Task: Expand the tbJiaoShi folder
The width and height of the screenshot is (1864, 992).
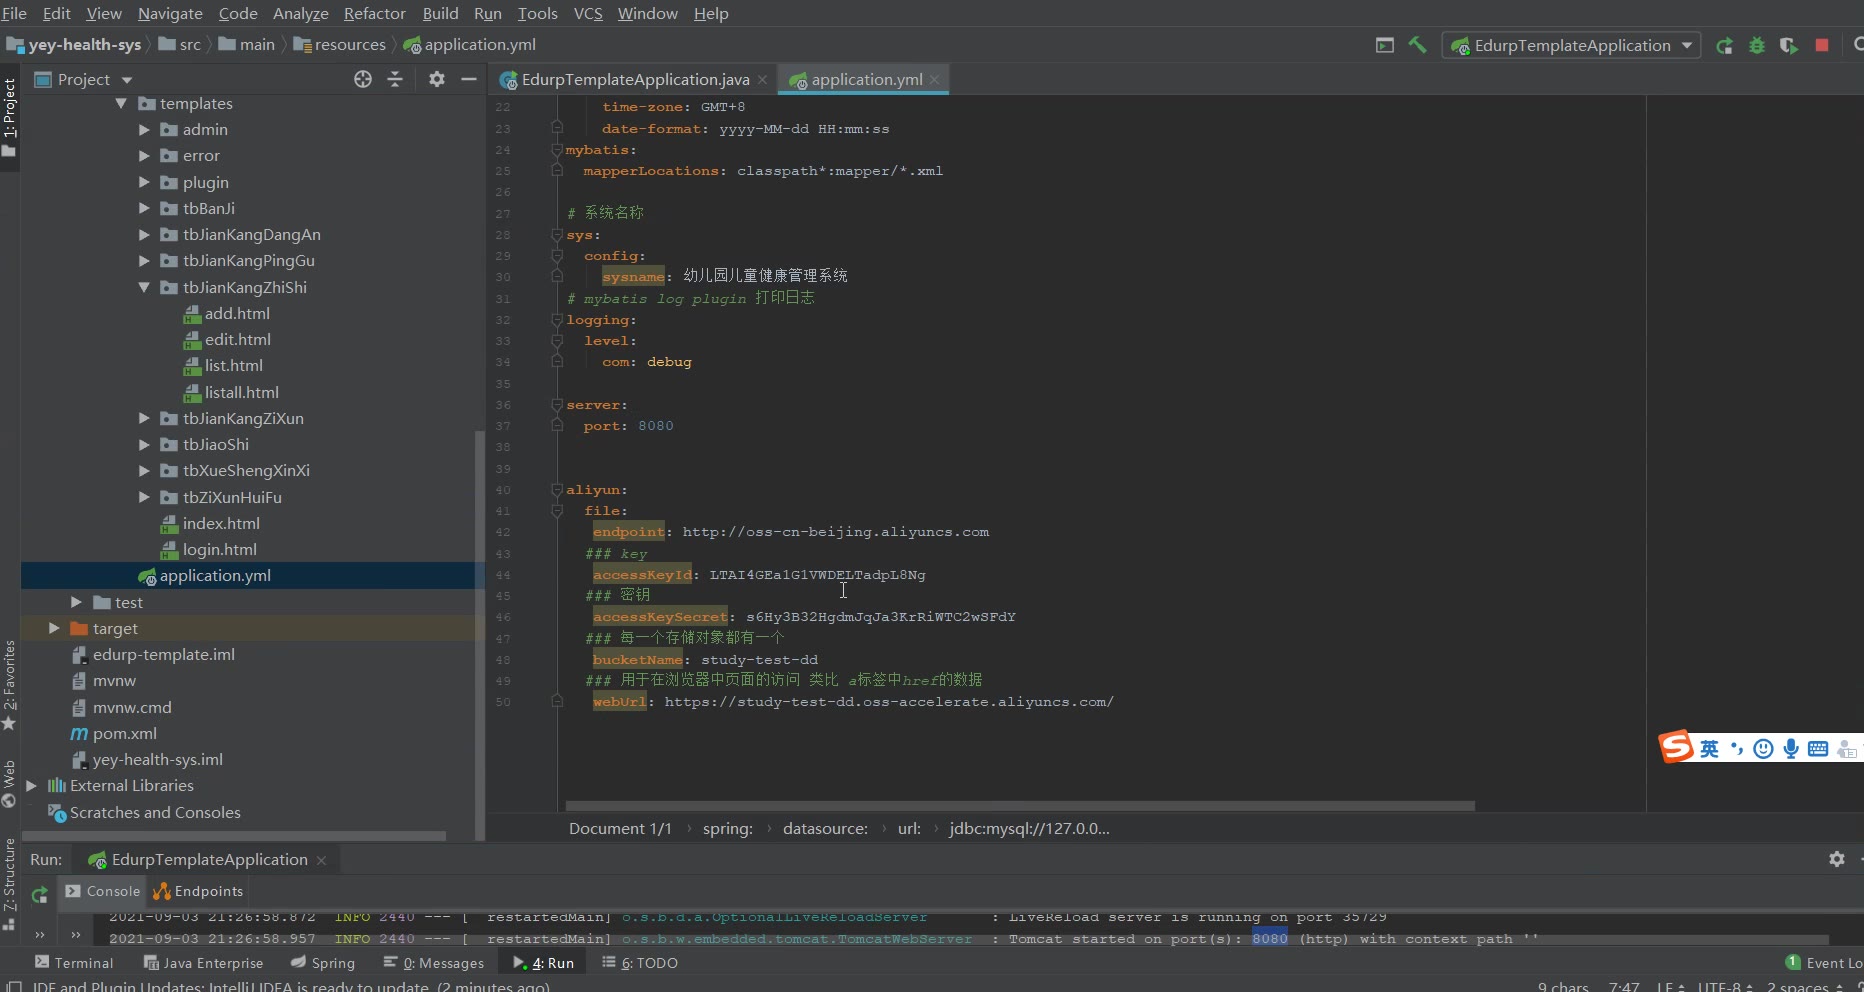Action: pos(144,444)
